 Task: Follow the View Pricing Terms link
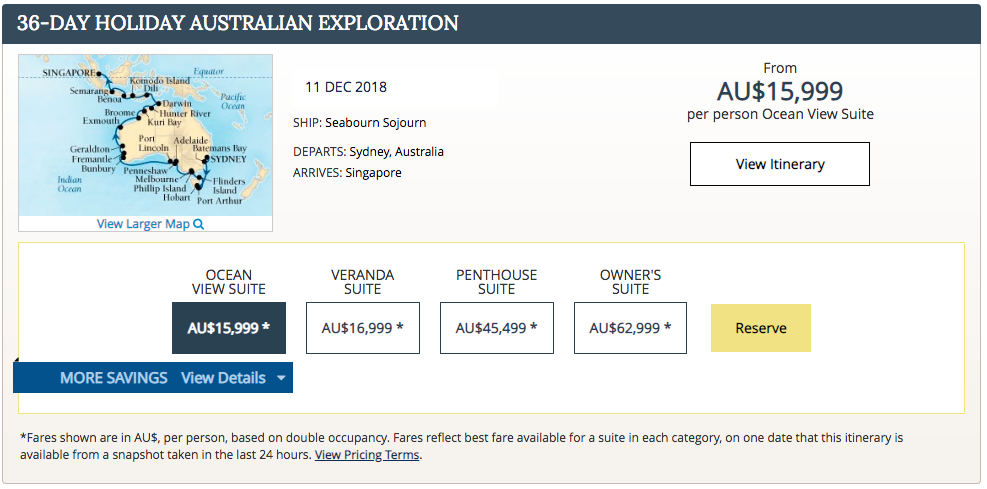367,455
